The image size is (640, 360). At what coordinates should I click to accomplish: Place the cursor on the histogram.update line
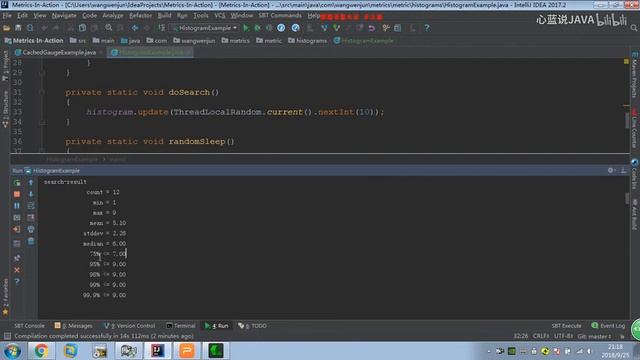pos(235,112)
